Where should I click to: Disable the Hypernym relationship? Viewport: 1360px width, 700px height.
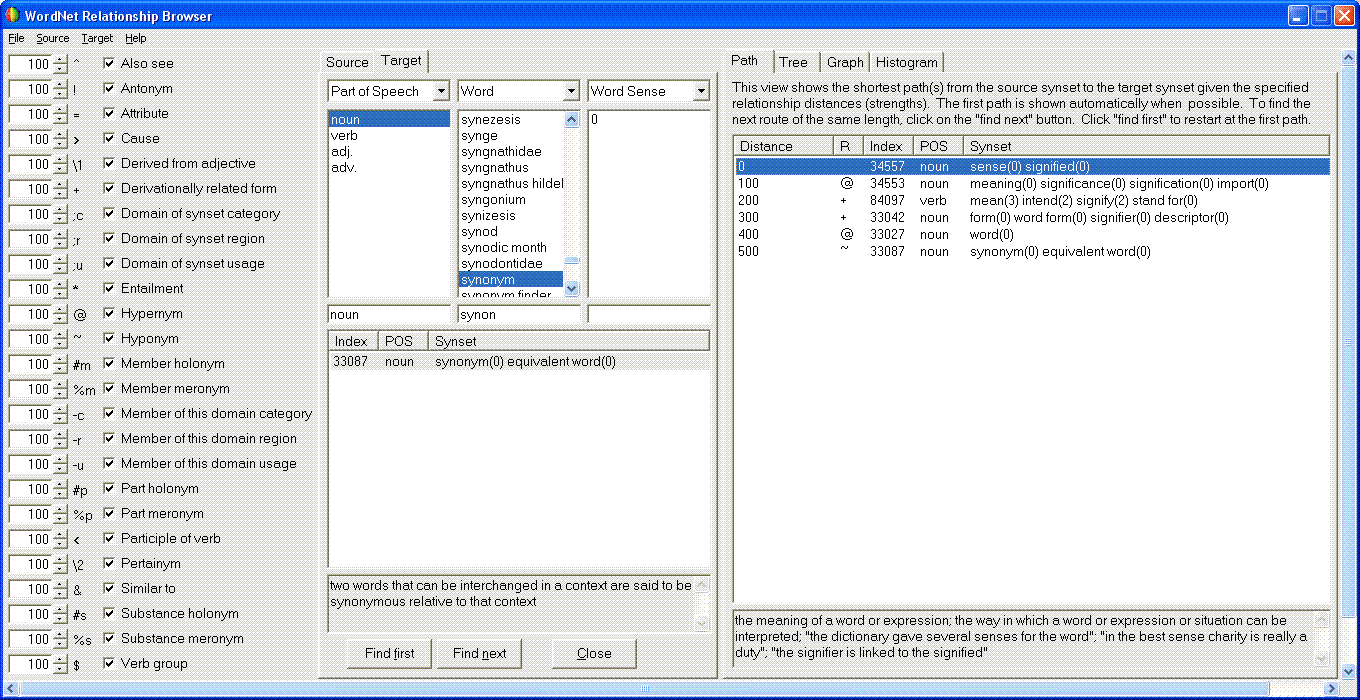point(109,313)
